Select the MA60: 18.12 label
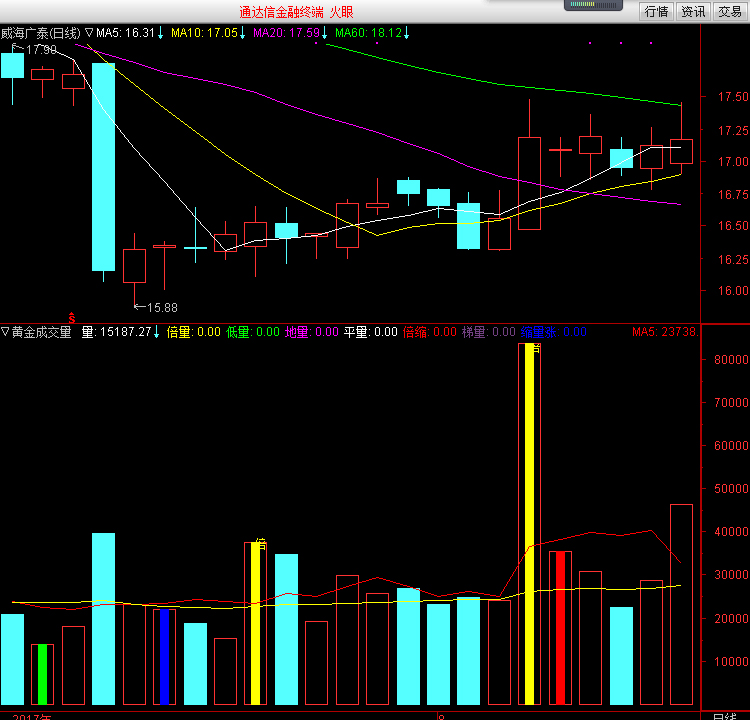This screenshot has height=720, width=750. pos(368,33)
